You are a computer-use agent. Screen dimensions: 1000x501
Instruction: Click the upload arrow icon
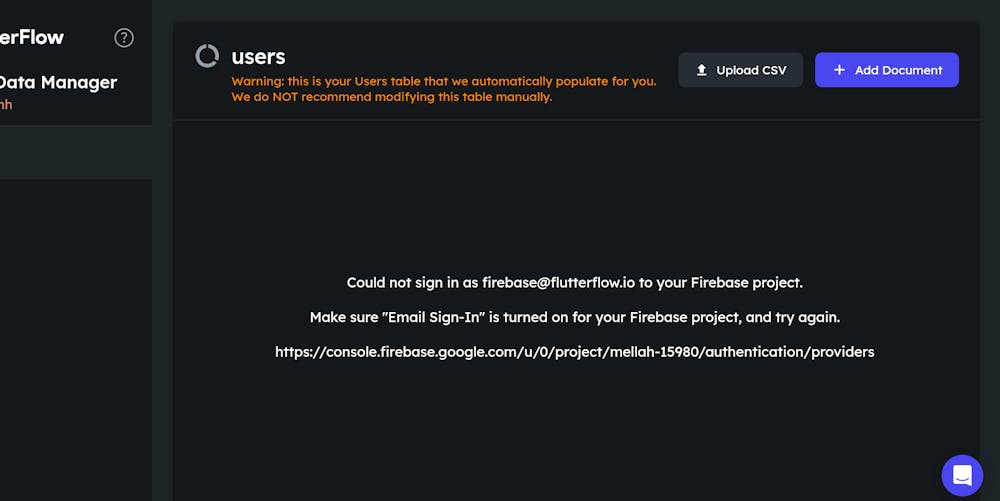[x=702, y=70]
